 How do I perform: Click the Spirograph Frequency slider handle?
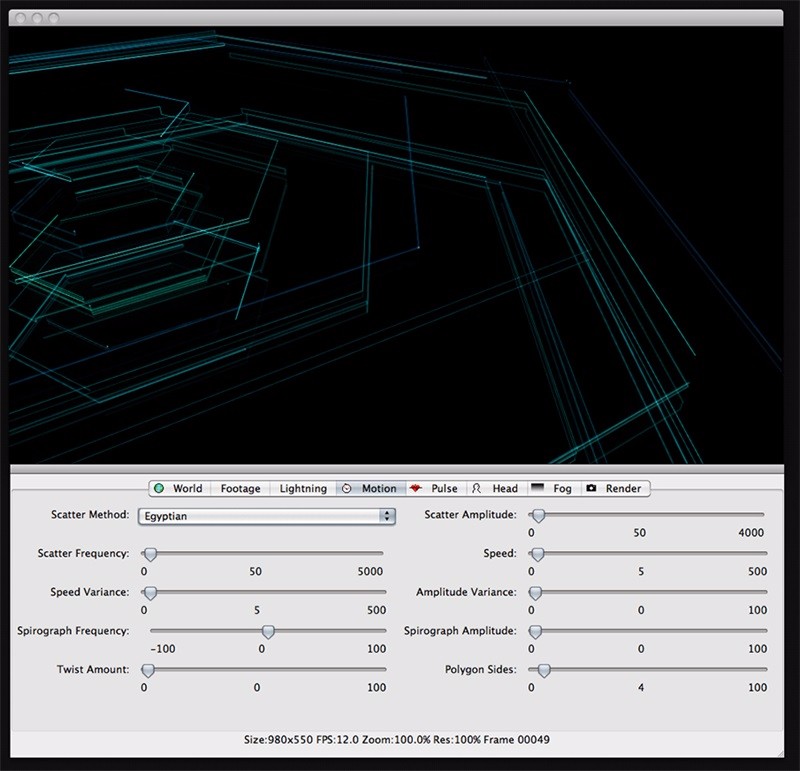(268, 632)
